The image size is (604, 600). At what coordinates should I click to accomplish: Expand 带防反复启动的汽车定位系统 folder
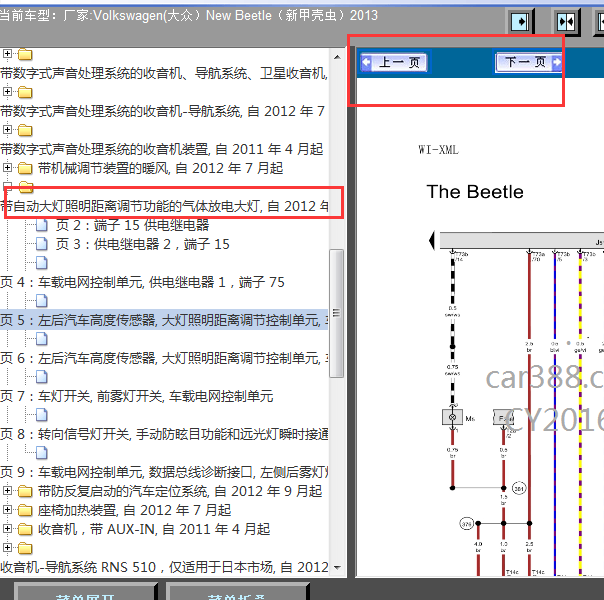point(7,491)
